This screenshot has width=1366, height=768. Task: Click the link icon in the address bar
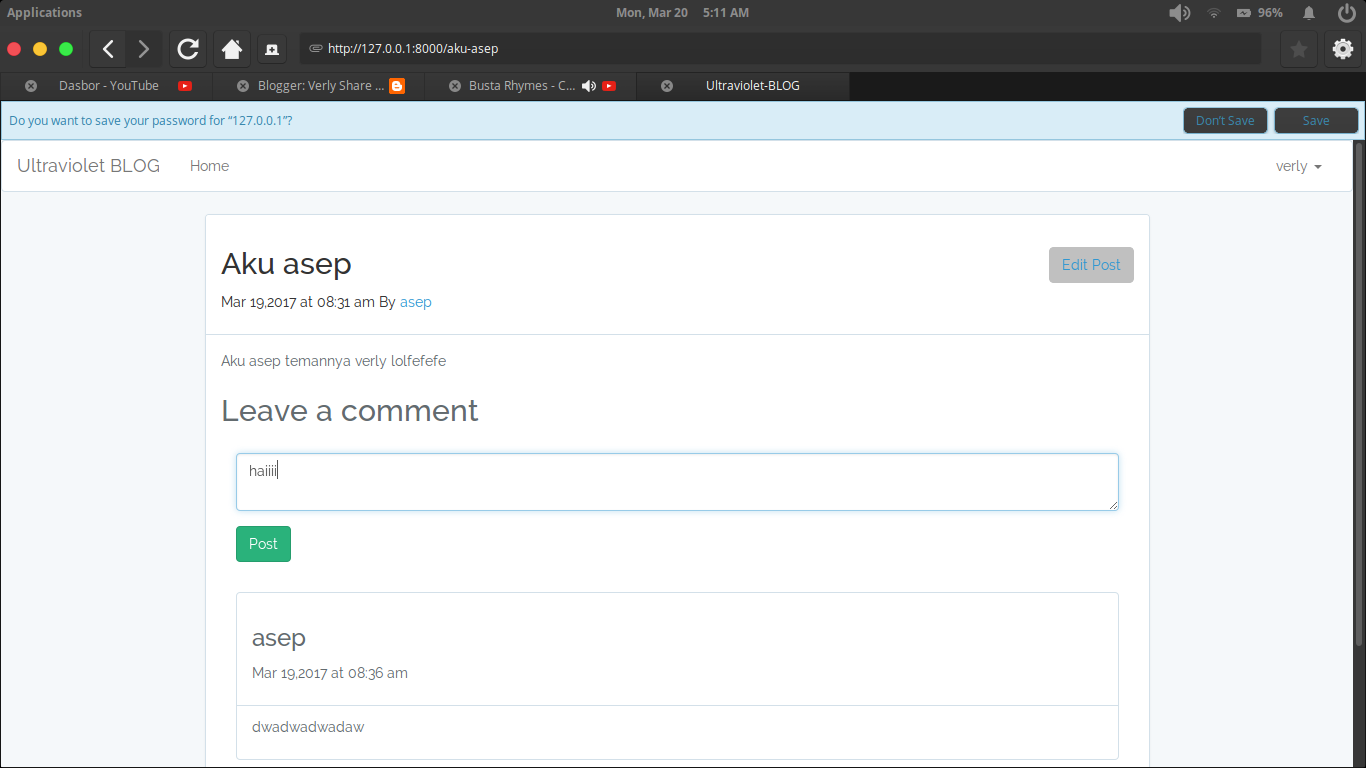click(316, 48)
